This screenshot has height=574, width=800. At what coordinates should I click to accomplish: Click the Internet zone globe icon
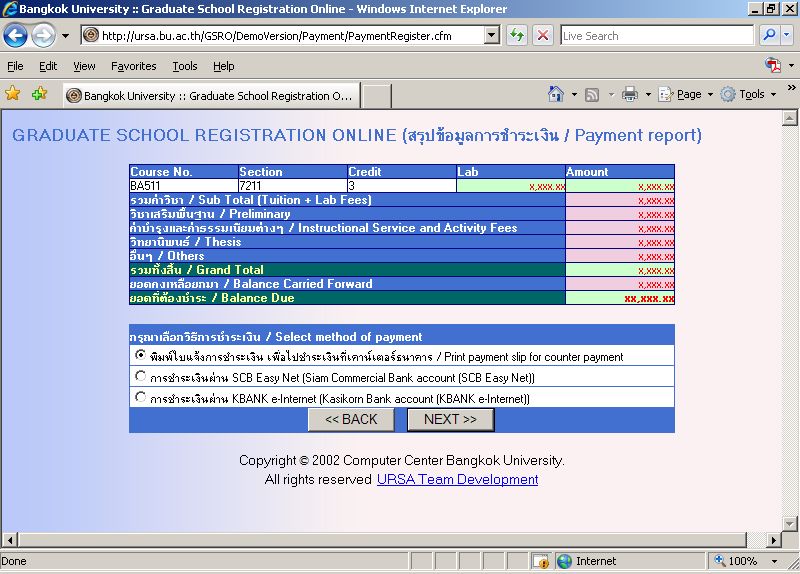[564, 561]
